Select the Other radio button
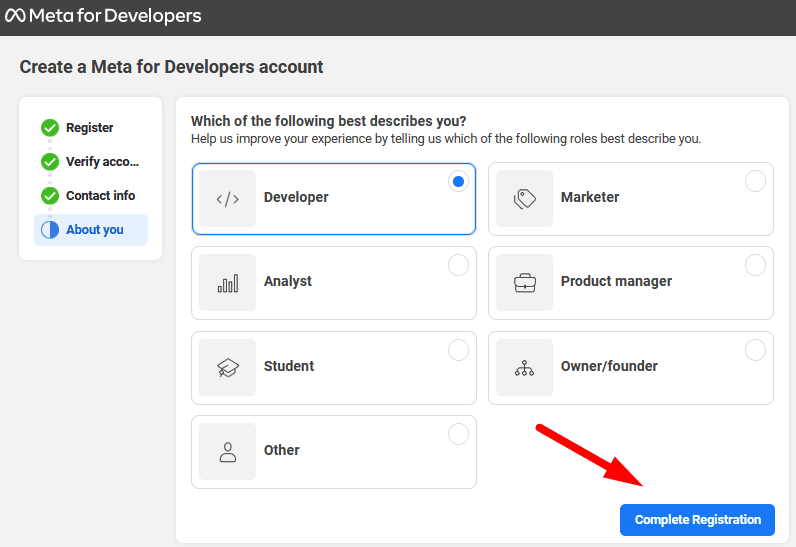The height and width of the screenshot is (547, 796). [x=458, y=434]
